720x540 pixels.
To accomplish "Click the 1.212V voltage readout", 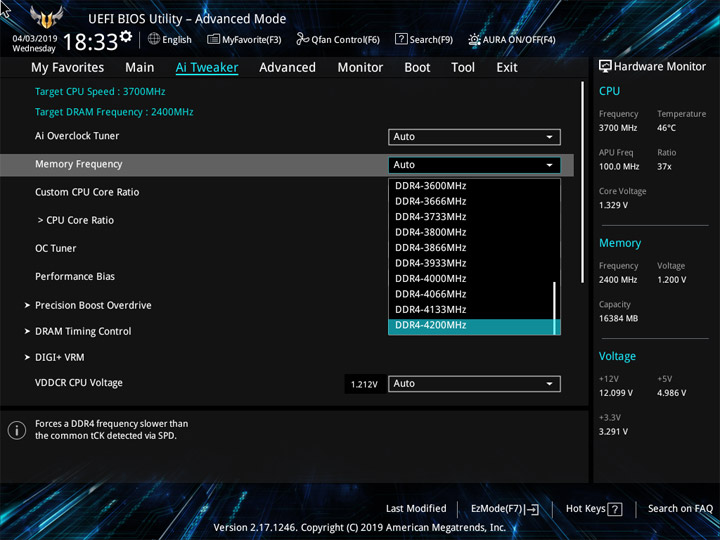I will (x=365, y=384).
